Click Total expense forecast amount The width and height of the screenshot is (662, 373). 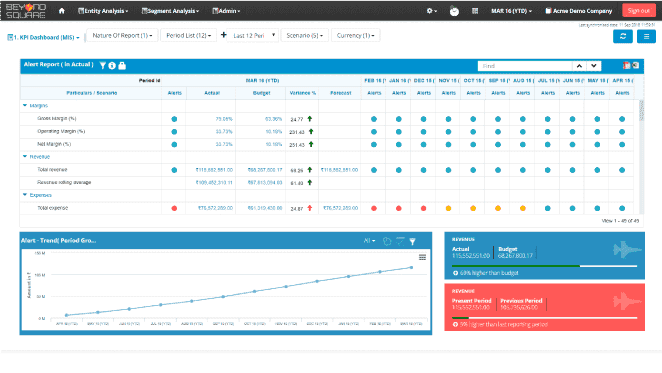click(x=340, y=208)
